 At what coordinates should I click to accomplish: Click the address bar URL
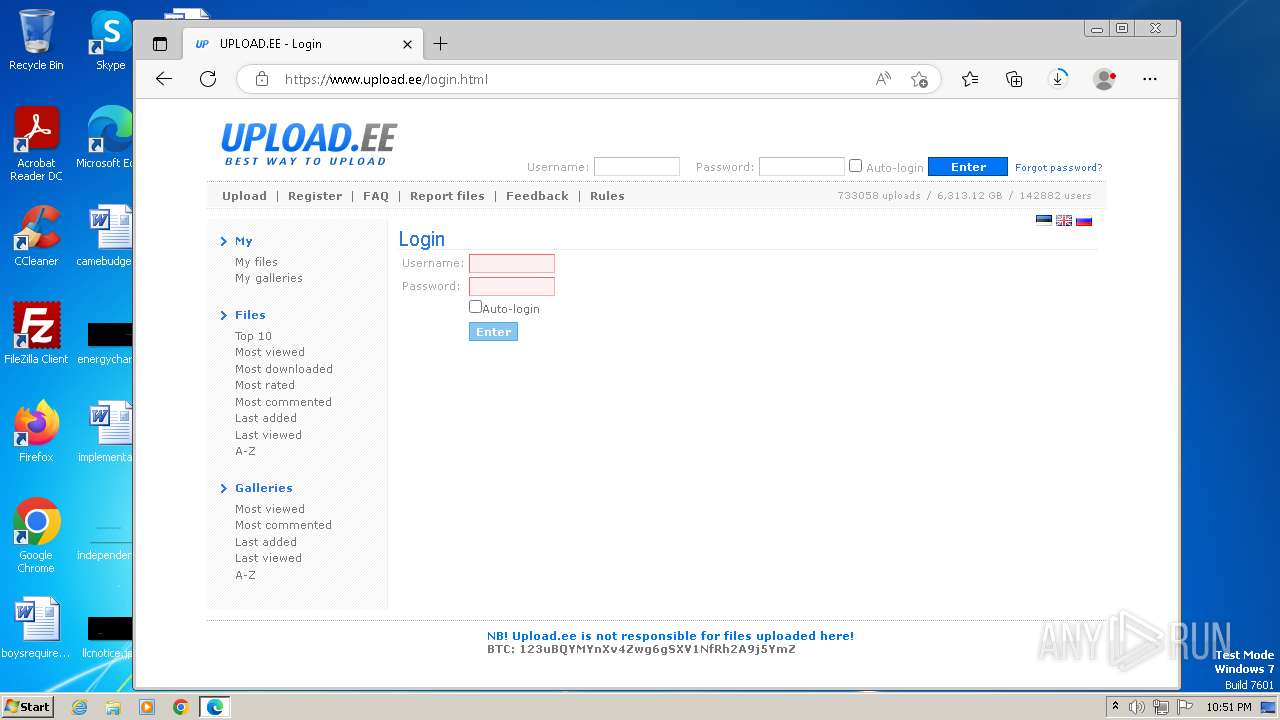[386, 79]
